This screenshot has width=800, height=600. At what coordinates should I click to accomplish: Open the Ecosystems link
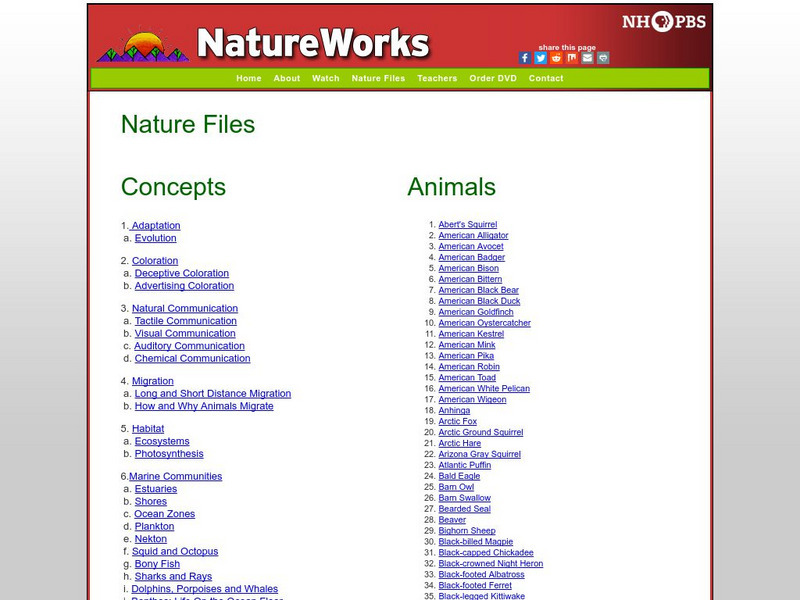tap(162, 441)
